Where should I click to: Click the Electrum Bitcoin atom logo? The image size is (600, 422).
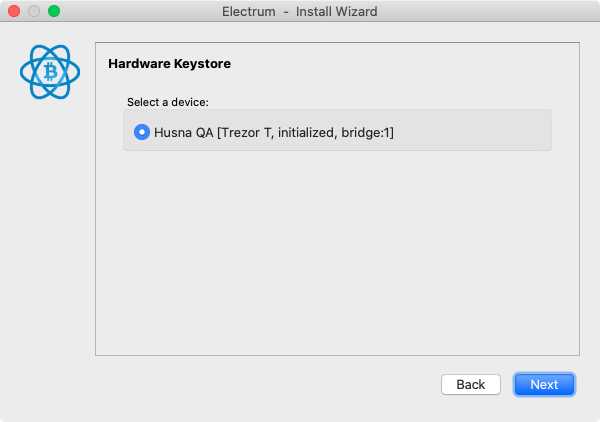50,72
